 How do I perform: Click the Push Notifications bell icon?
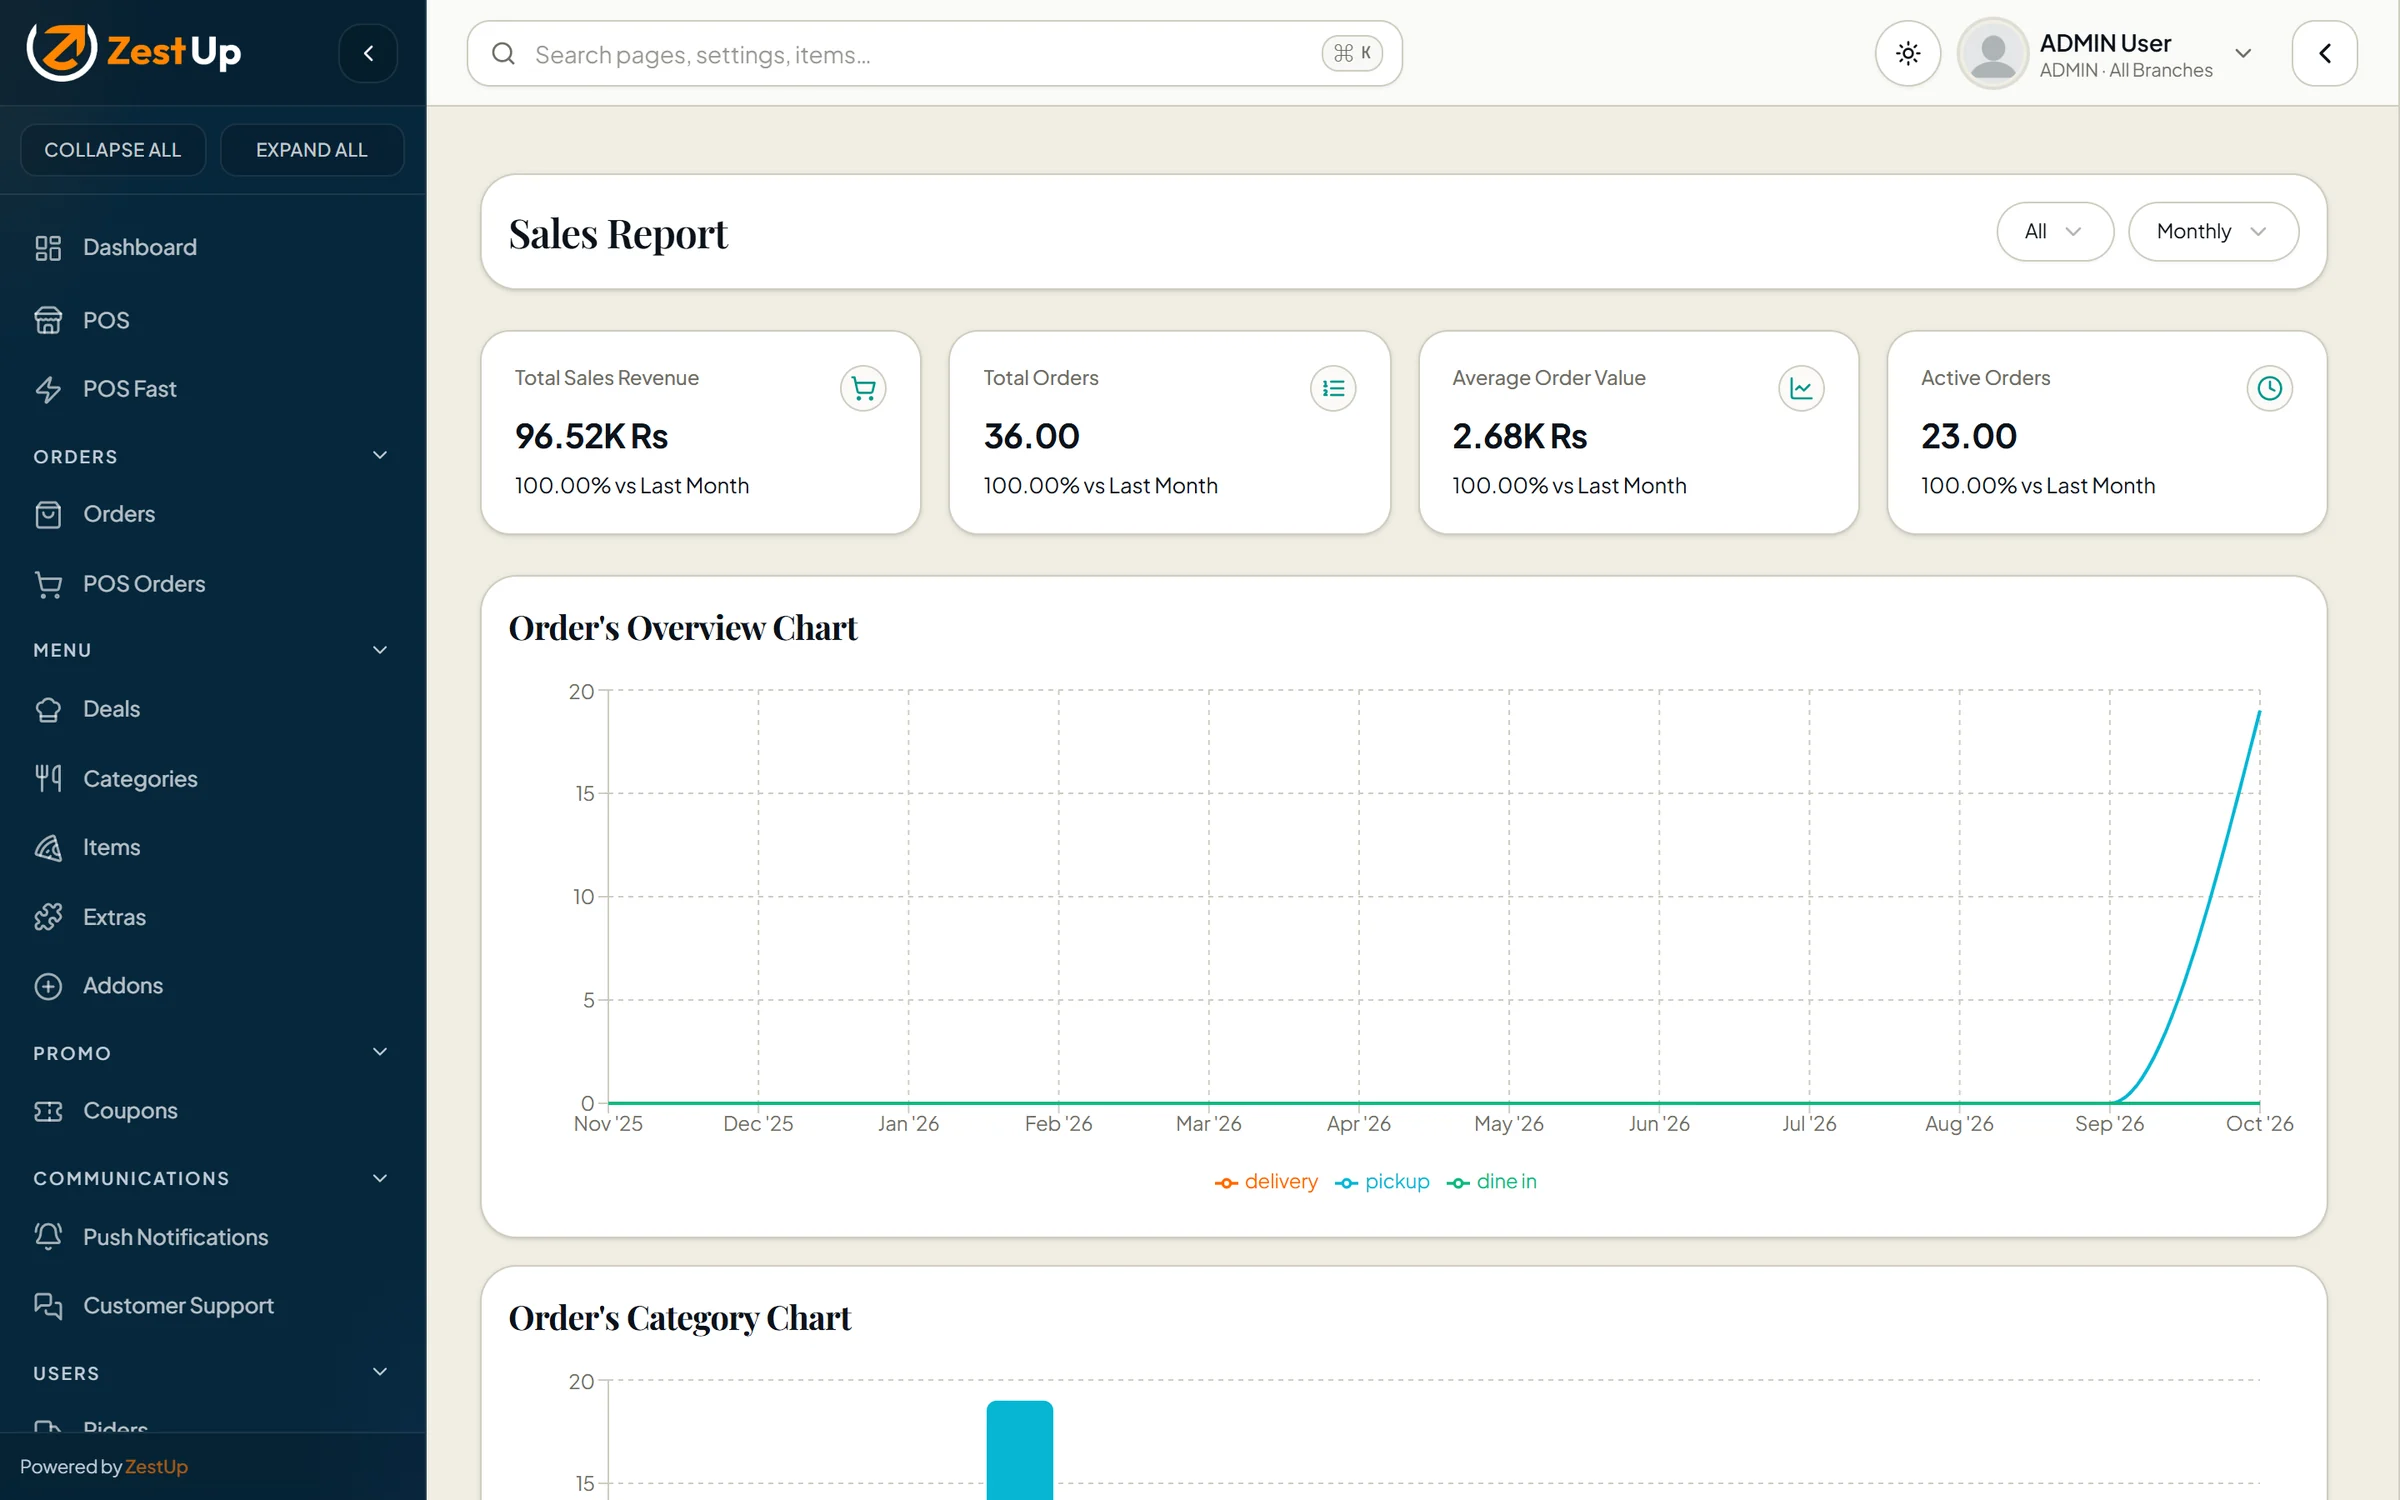click(48, 1237)
